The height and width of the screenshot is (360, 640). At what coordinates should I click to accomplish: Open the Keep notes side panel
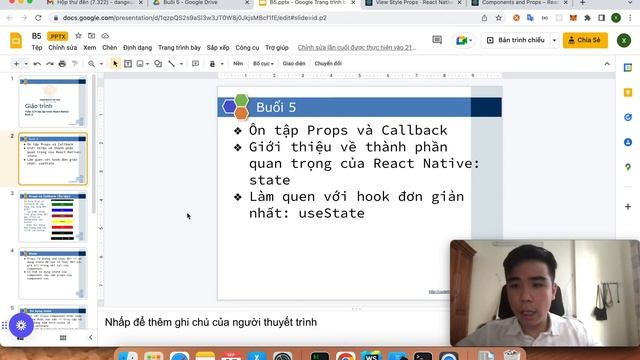[628, 93]
